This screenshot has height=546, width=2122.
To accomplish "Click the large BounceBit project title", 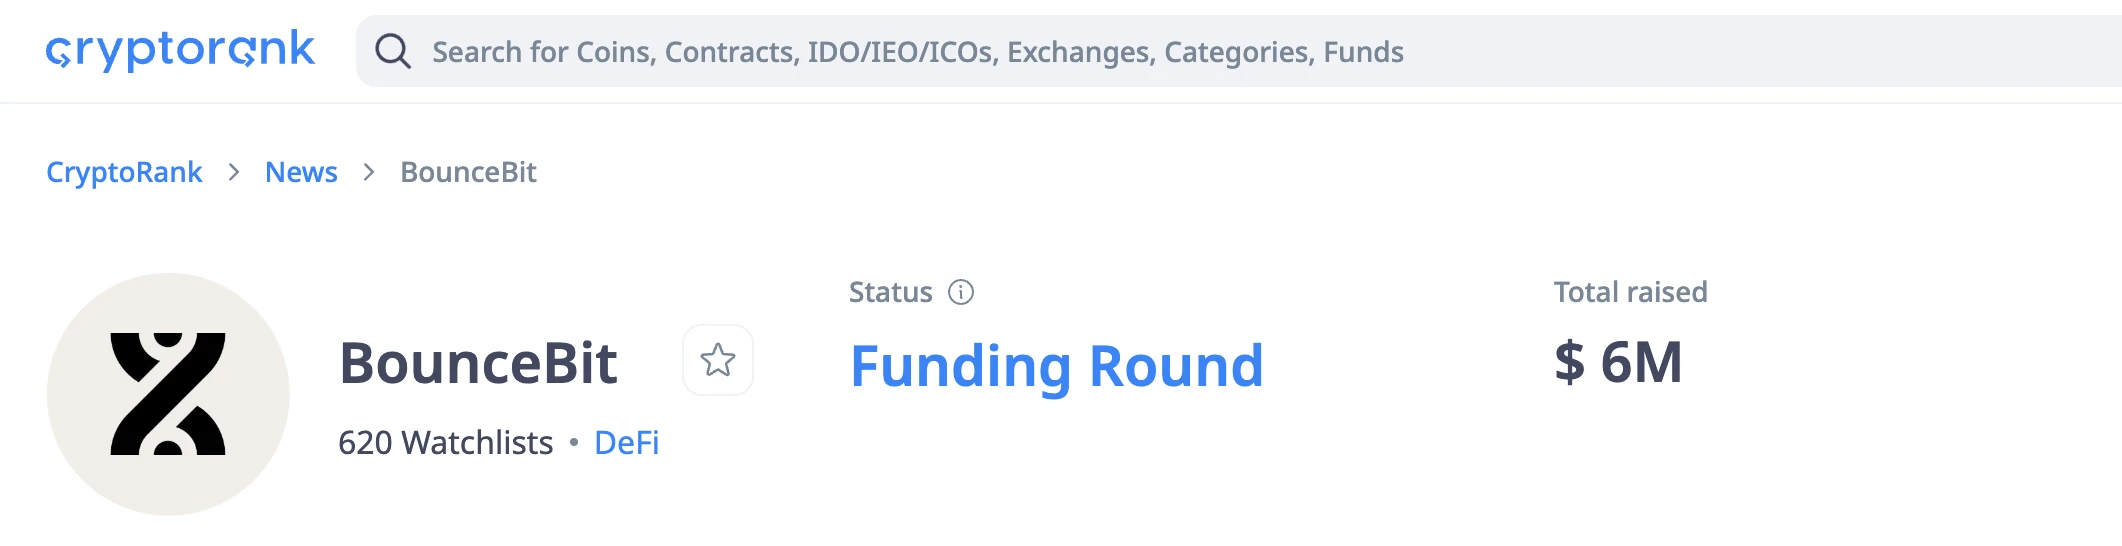I will [478, 363].
